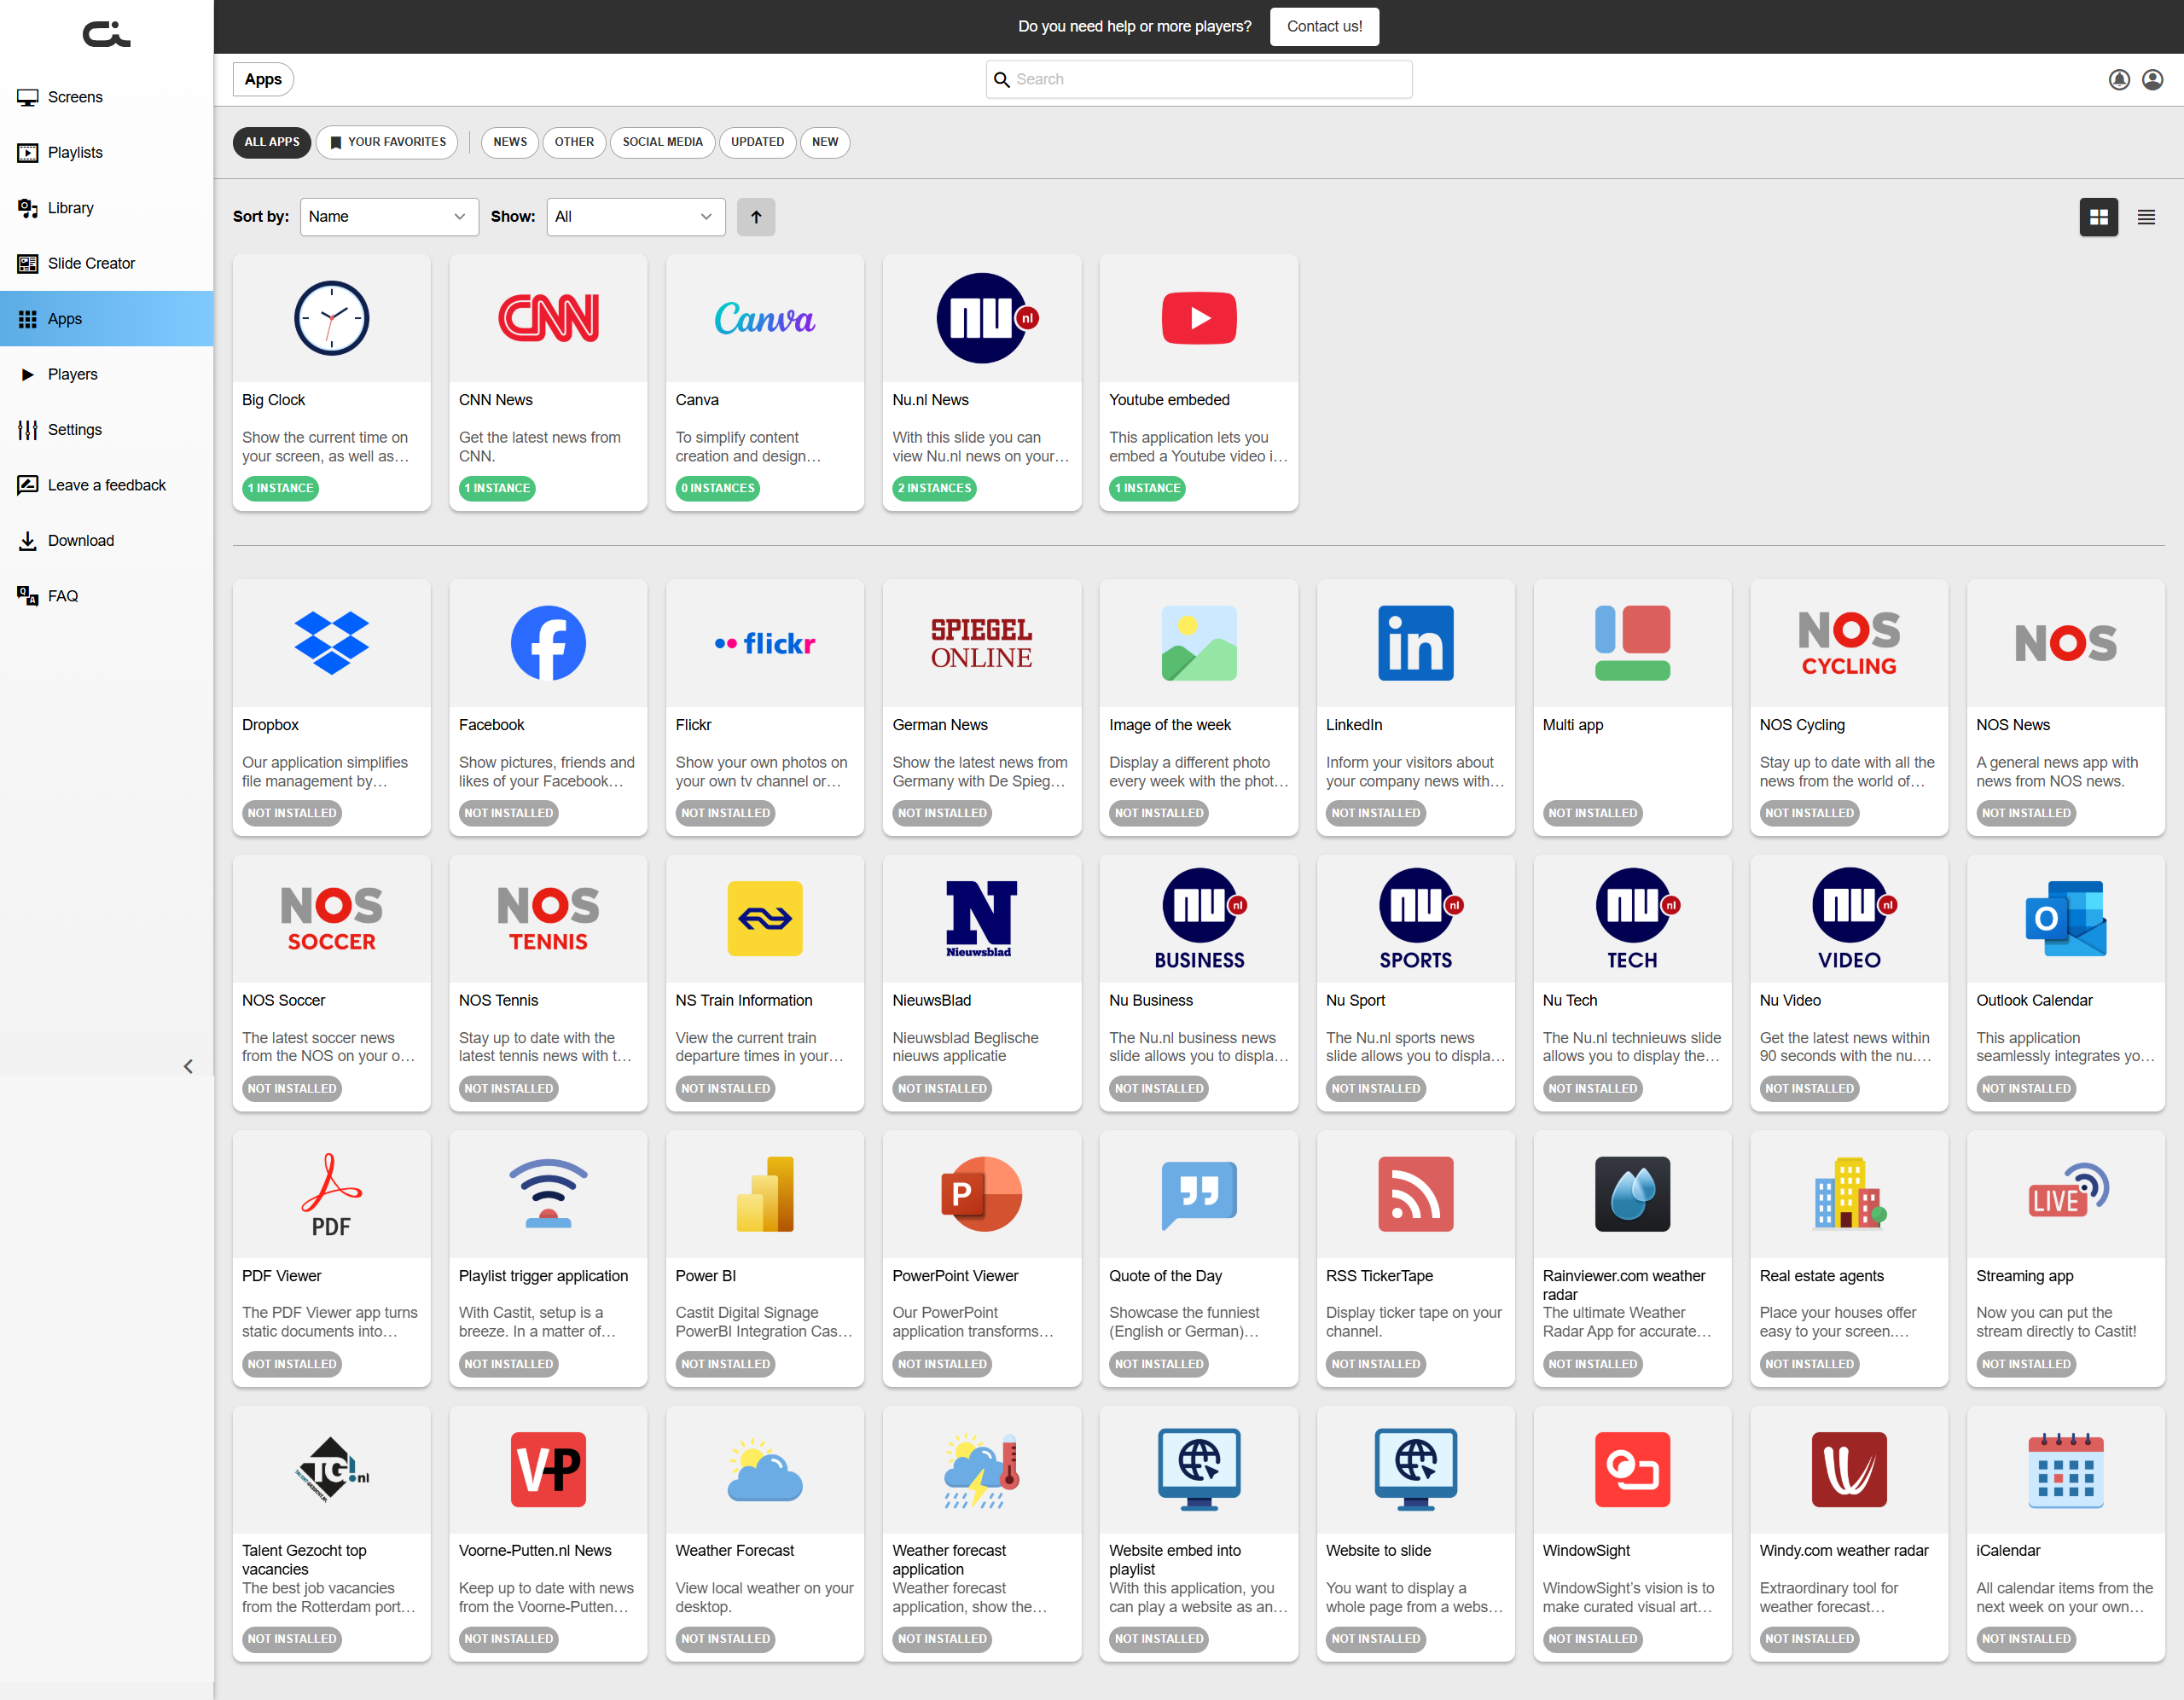
Task: Filter apps by Social Media
Action: point(662,142)
